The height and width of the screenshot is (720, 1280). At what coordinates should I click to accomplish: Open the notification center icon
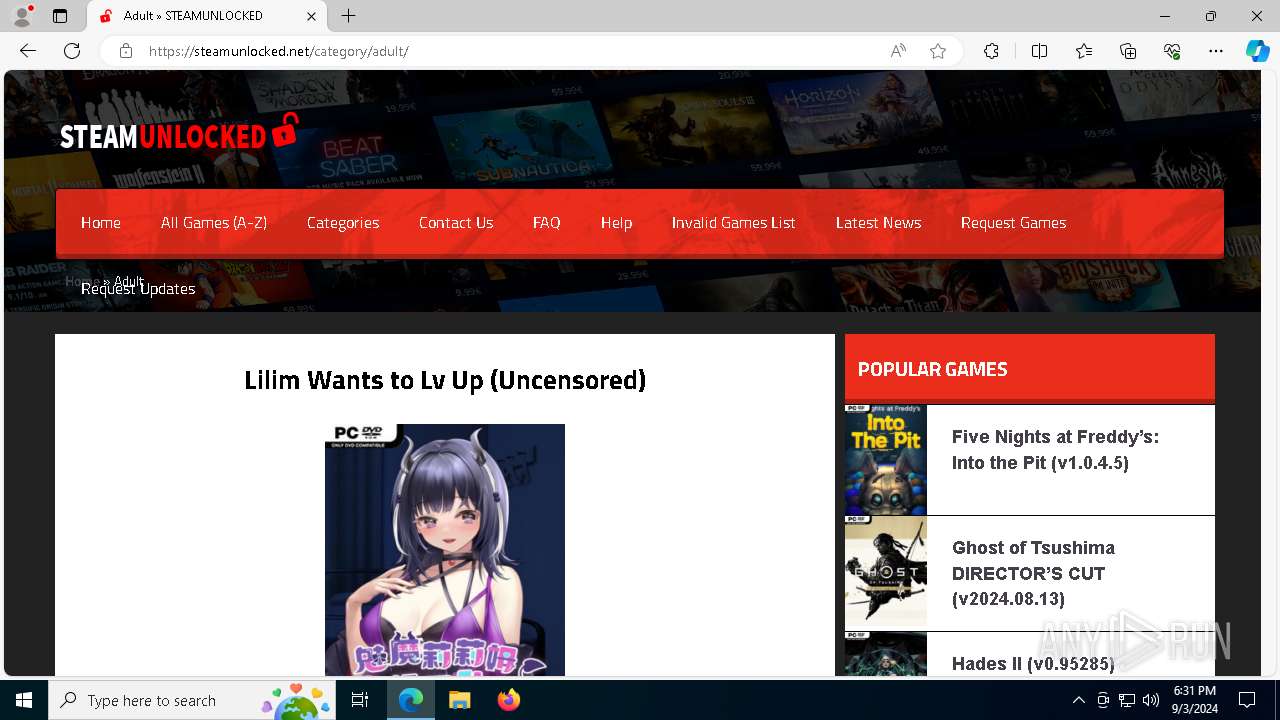coord(1247,700)
